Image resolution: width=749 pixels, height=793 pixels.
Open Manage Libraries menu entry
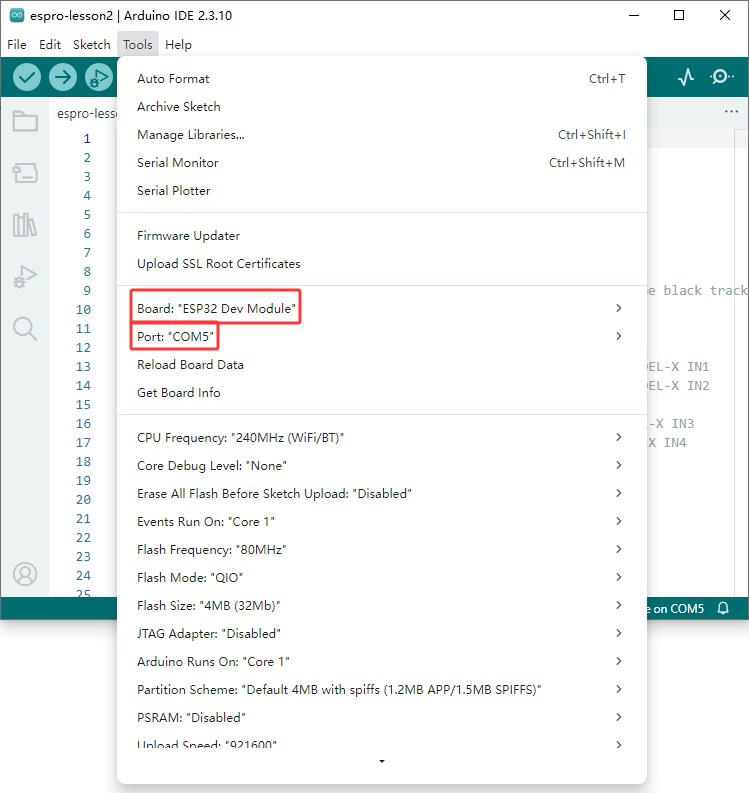pos(382,135)
